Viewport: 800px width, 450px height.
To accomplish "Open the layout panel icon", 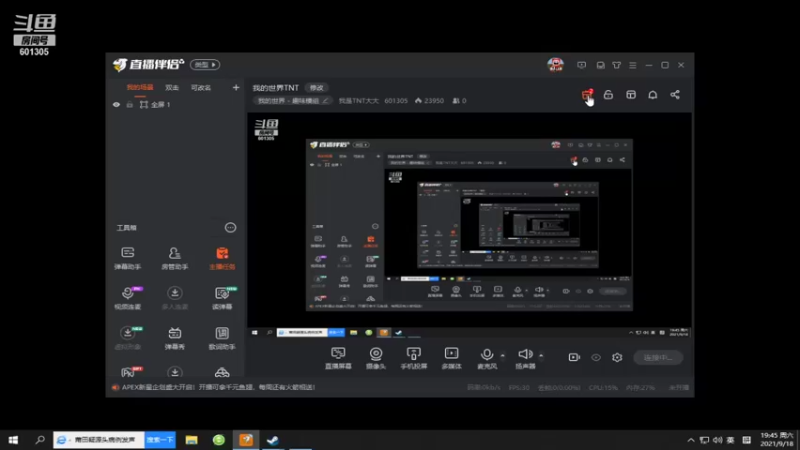I will tap(631, 95).
